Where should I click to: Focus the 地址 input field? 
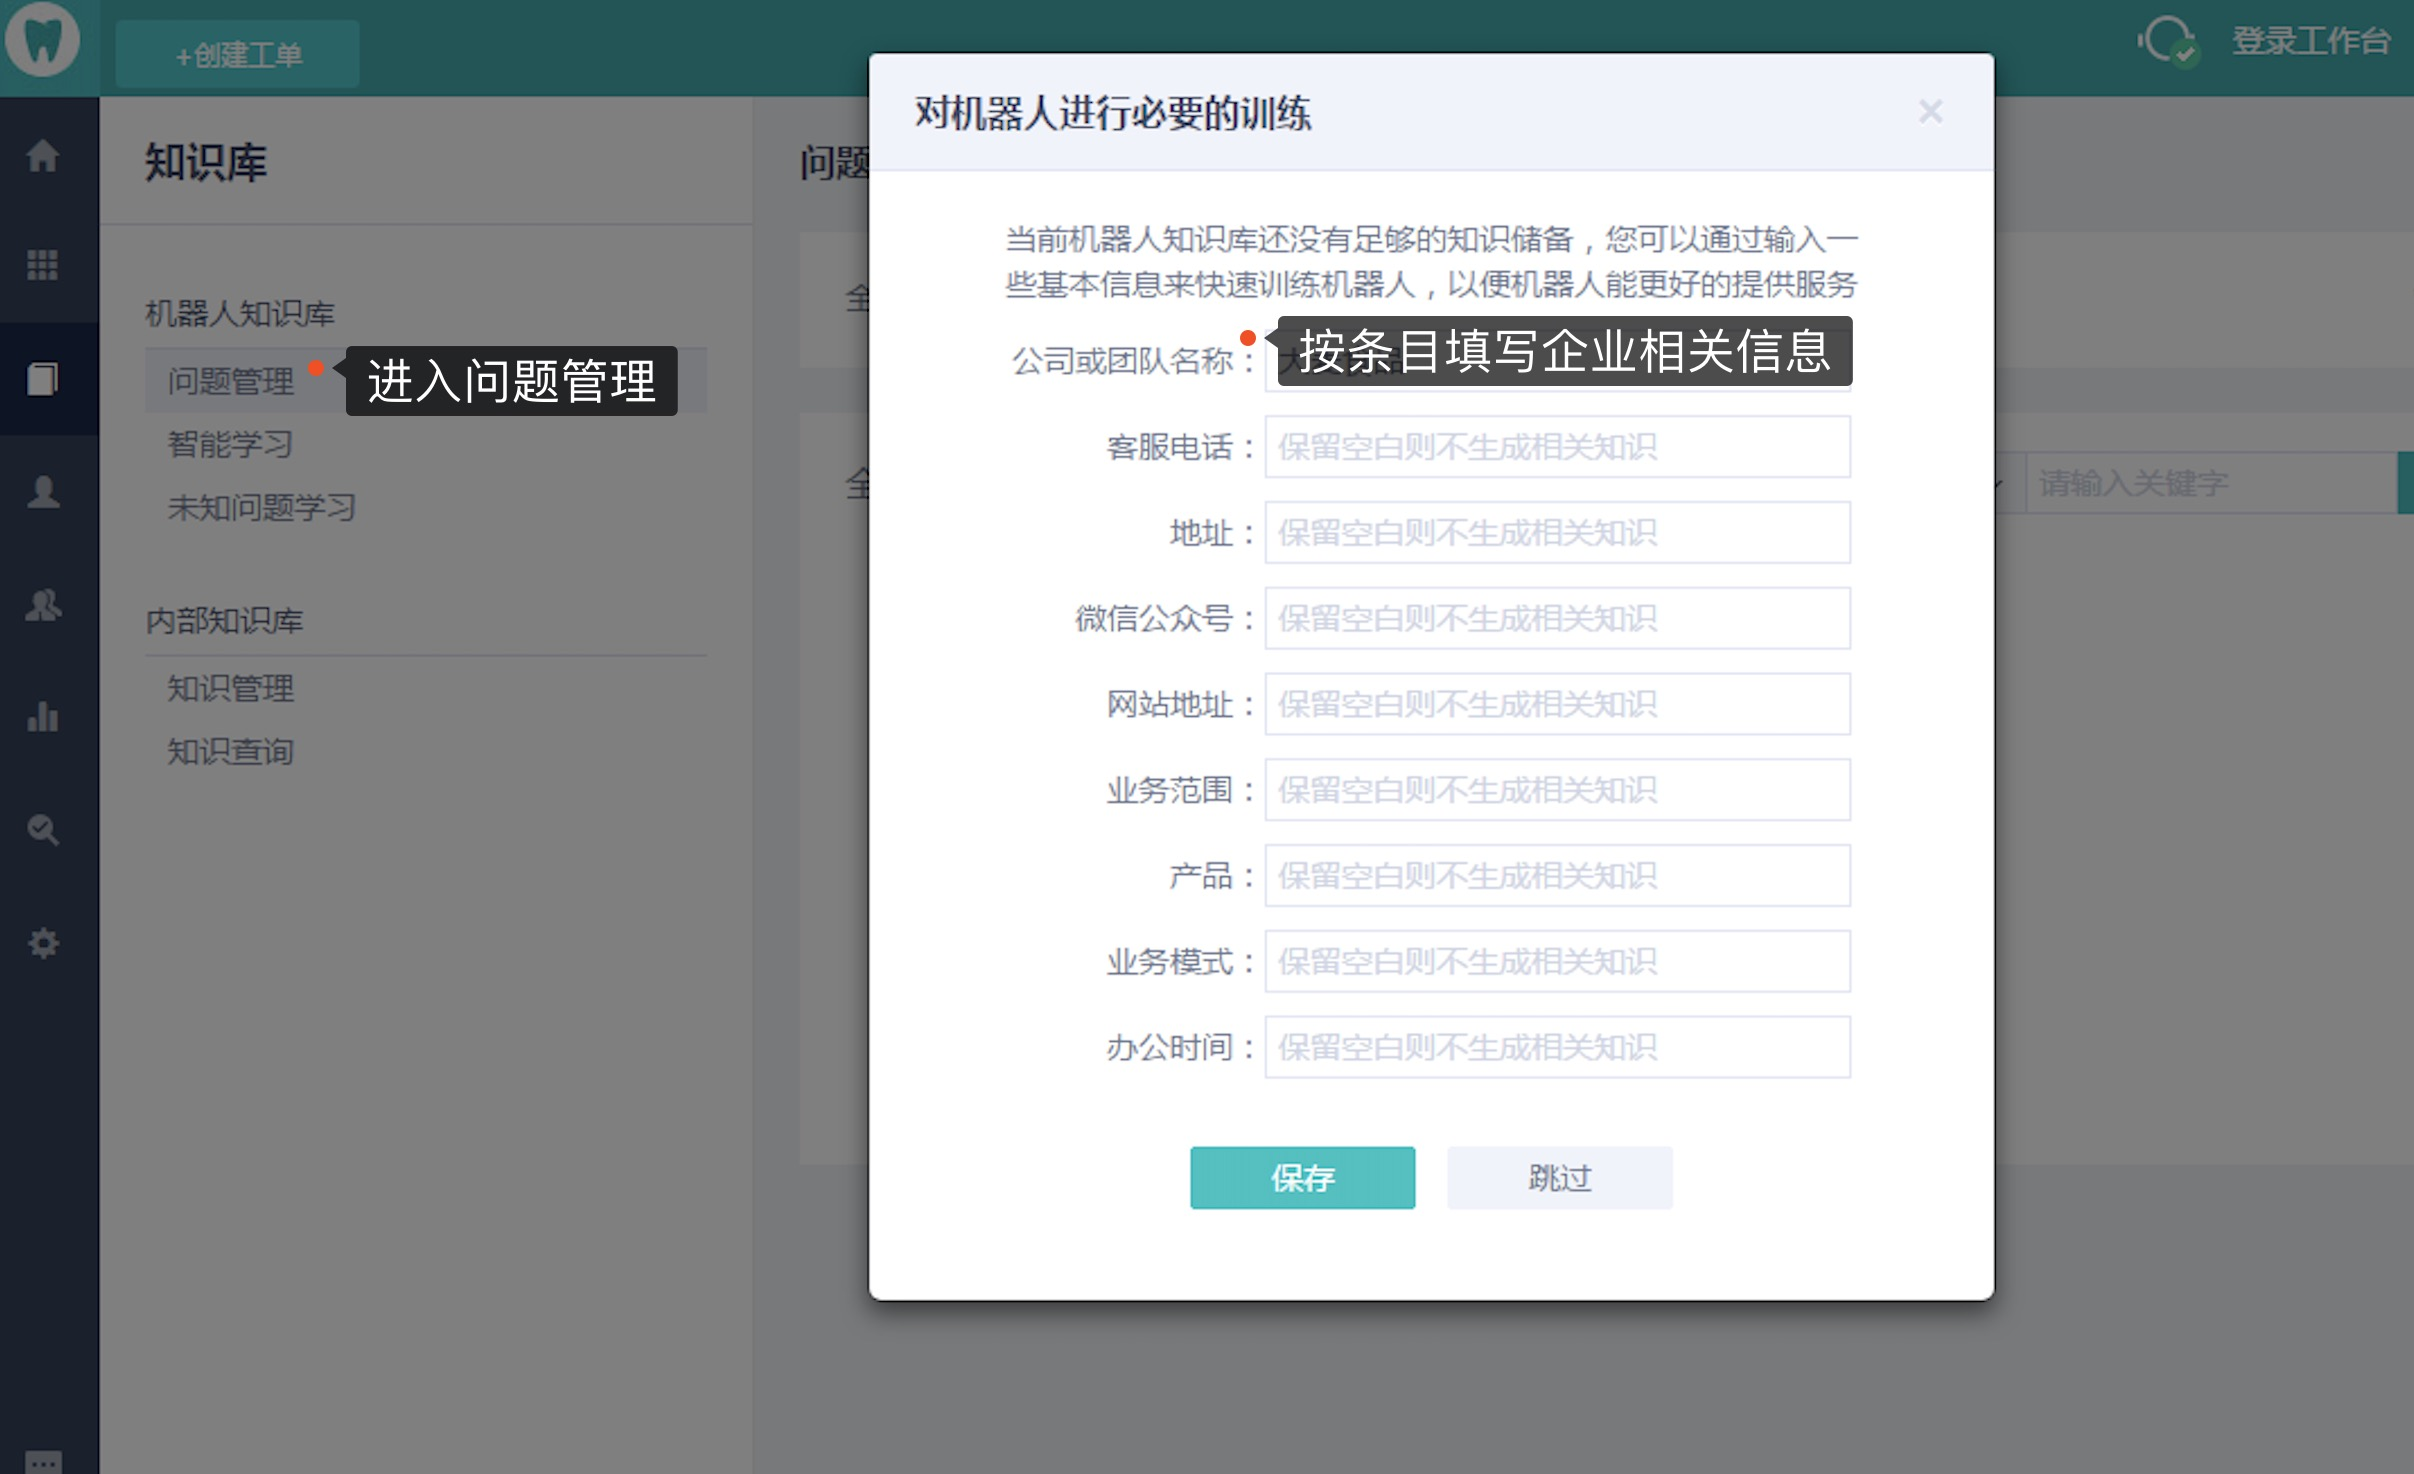(x=1557, y=533)
